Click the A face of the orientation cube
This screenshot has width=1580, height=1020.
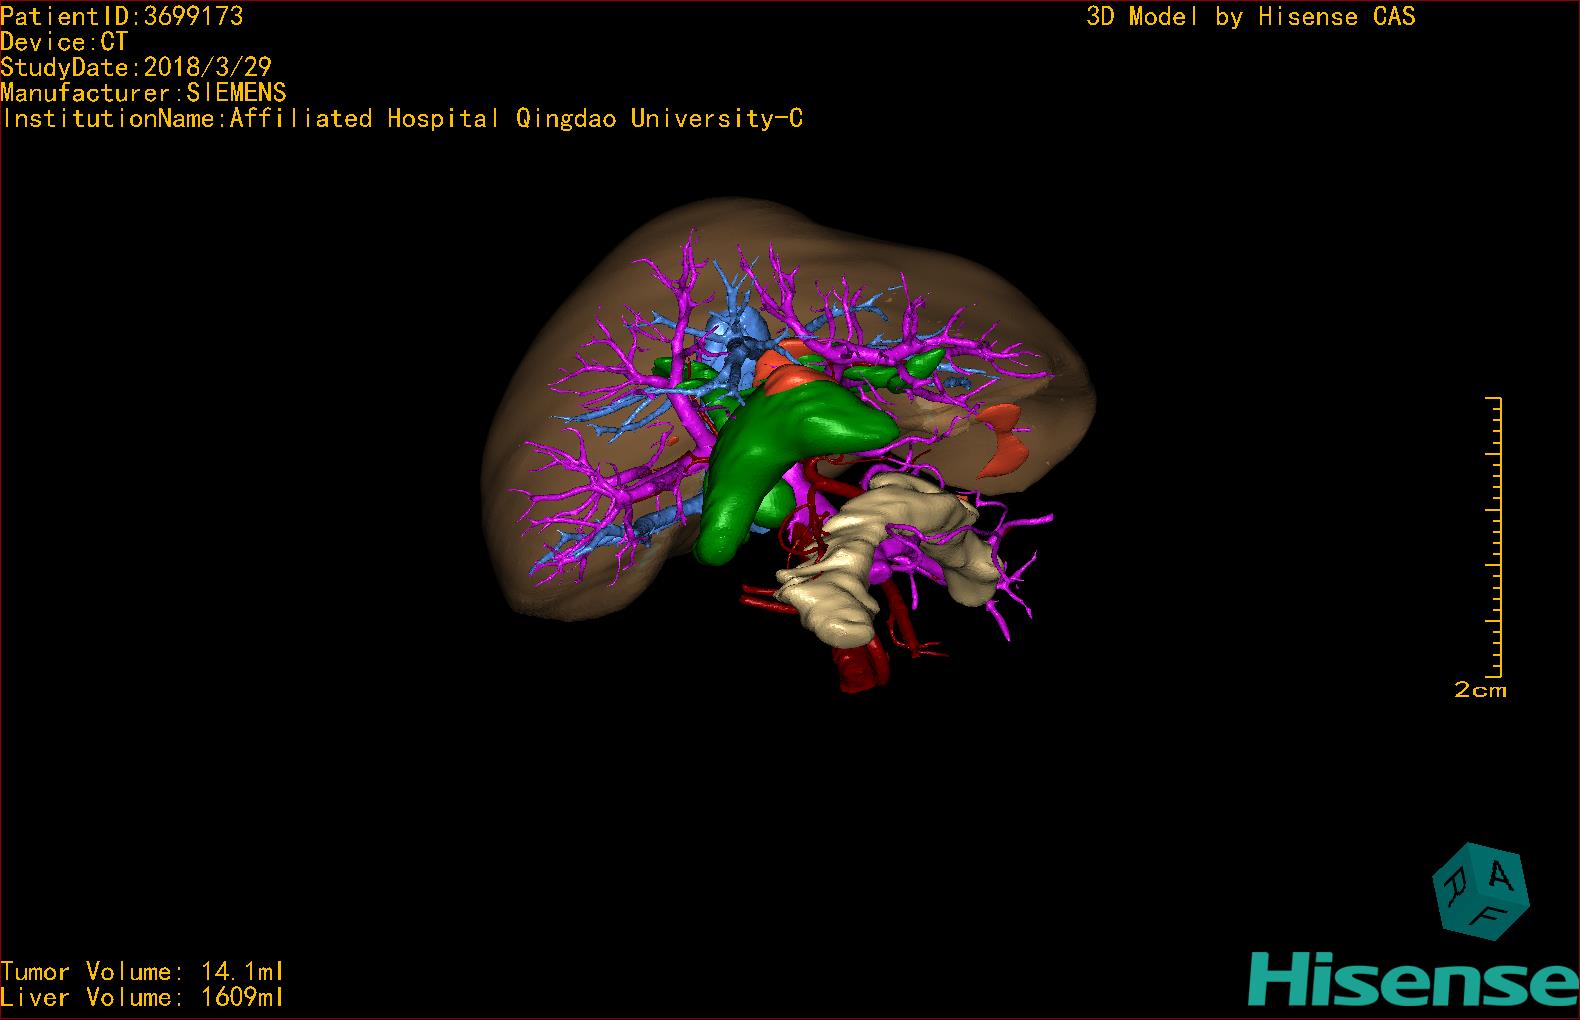[1498, 878]
